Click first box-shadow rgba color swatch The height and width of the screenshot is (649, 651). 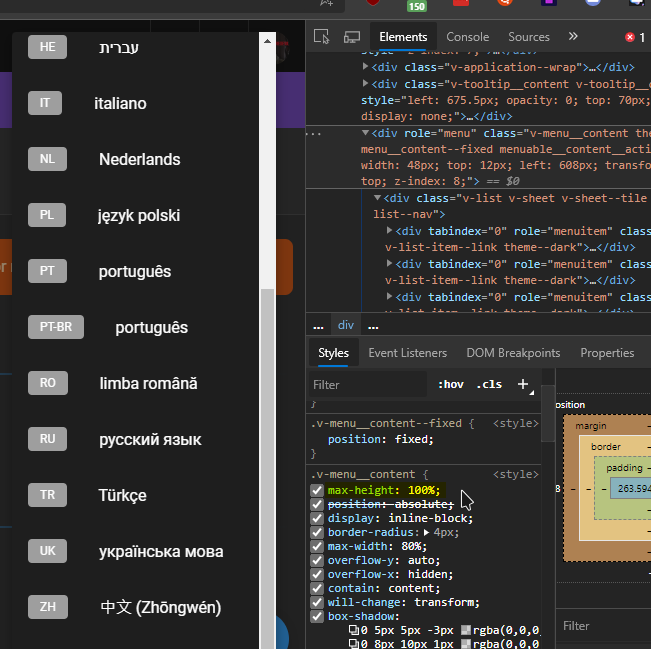tap(466, 631)
